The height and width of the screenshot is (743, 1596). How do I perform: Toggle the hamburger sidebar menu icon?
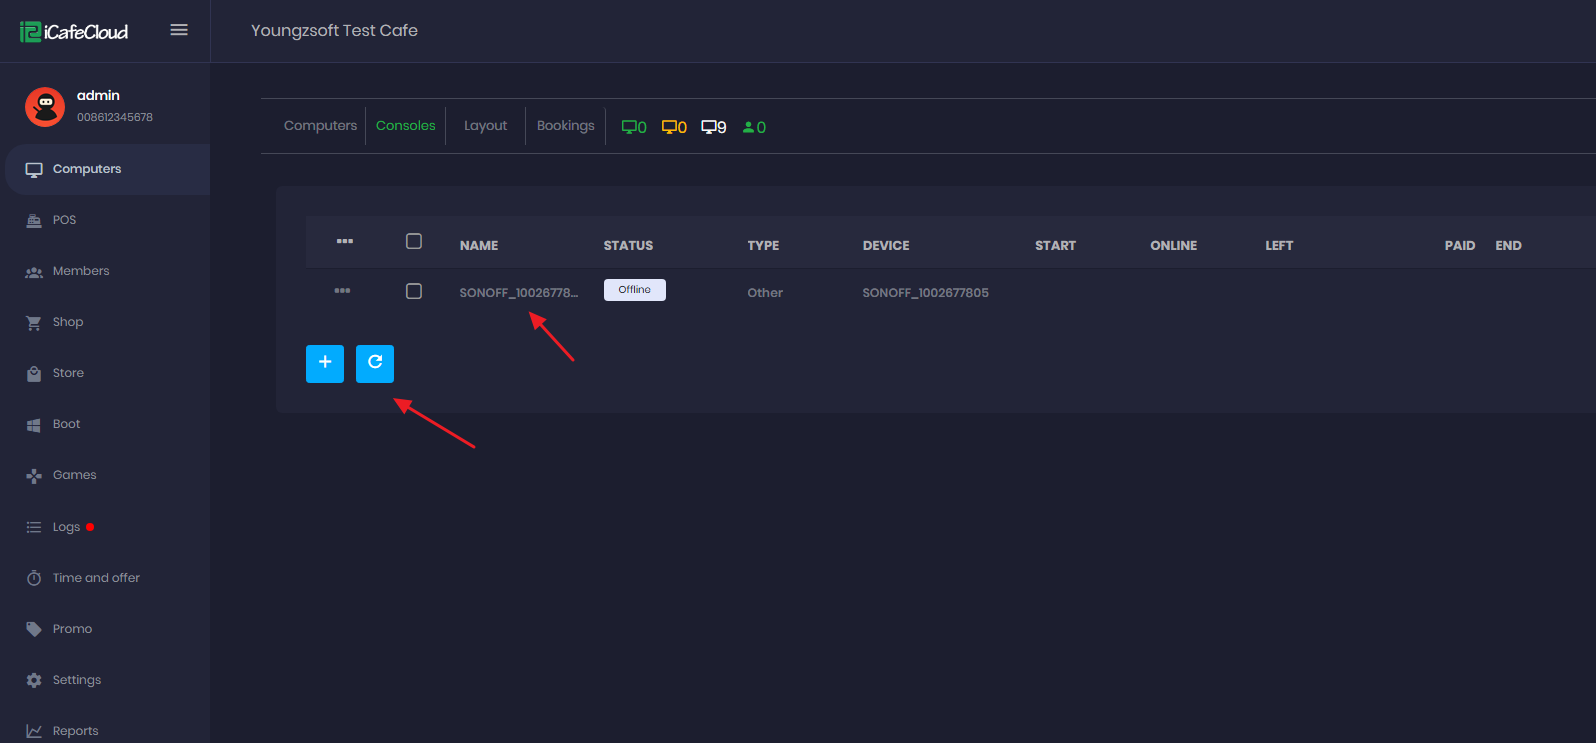click(179, 30)
